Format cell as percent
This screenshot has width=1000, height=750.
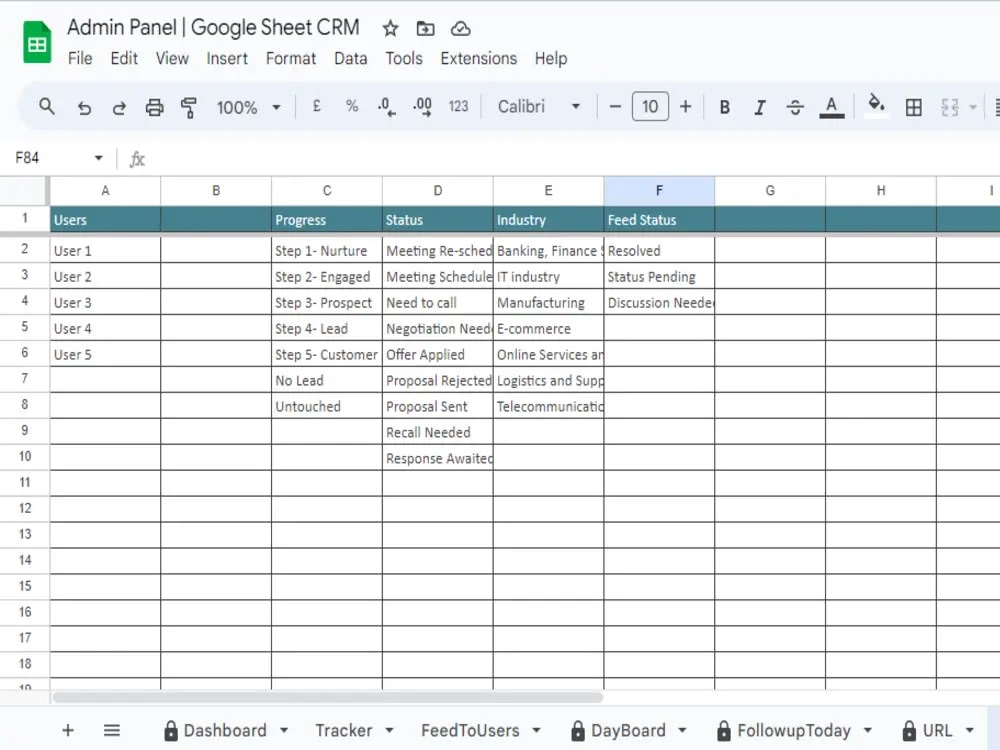click(352, 107)
